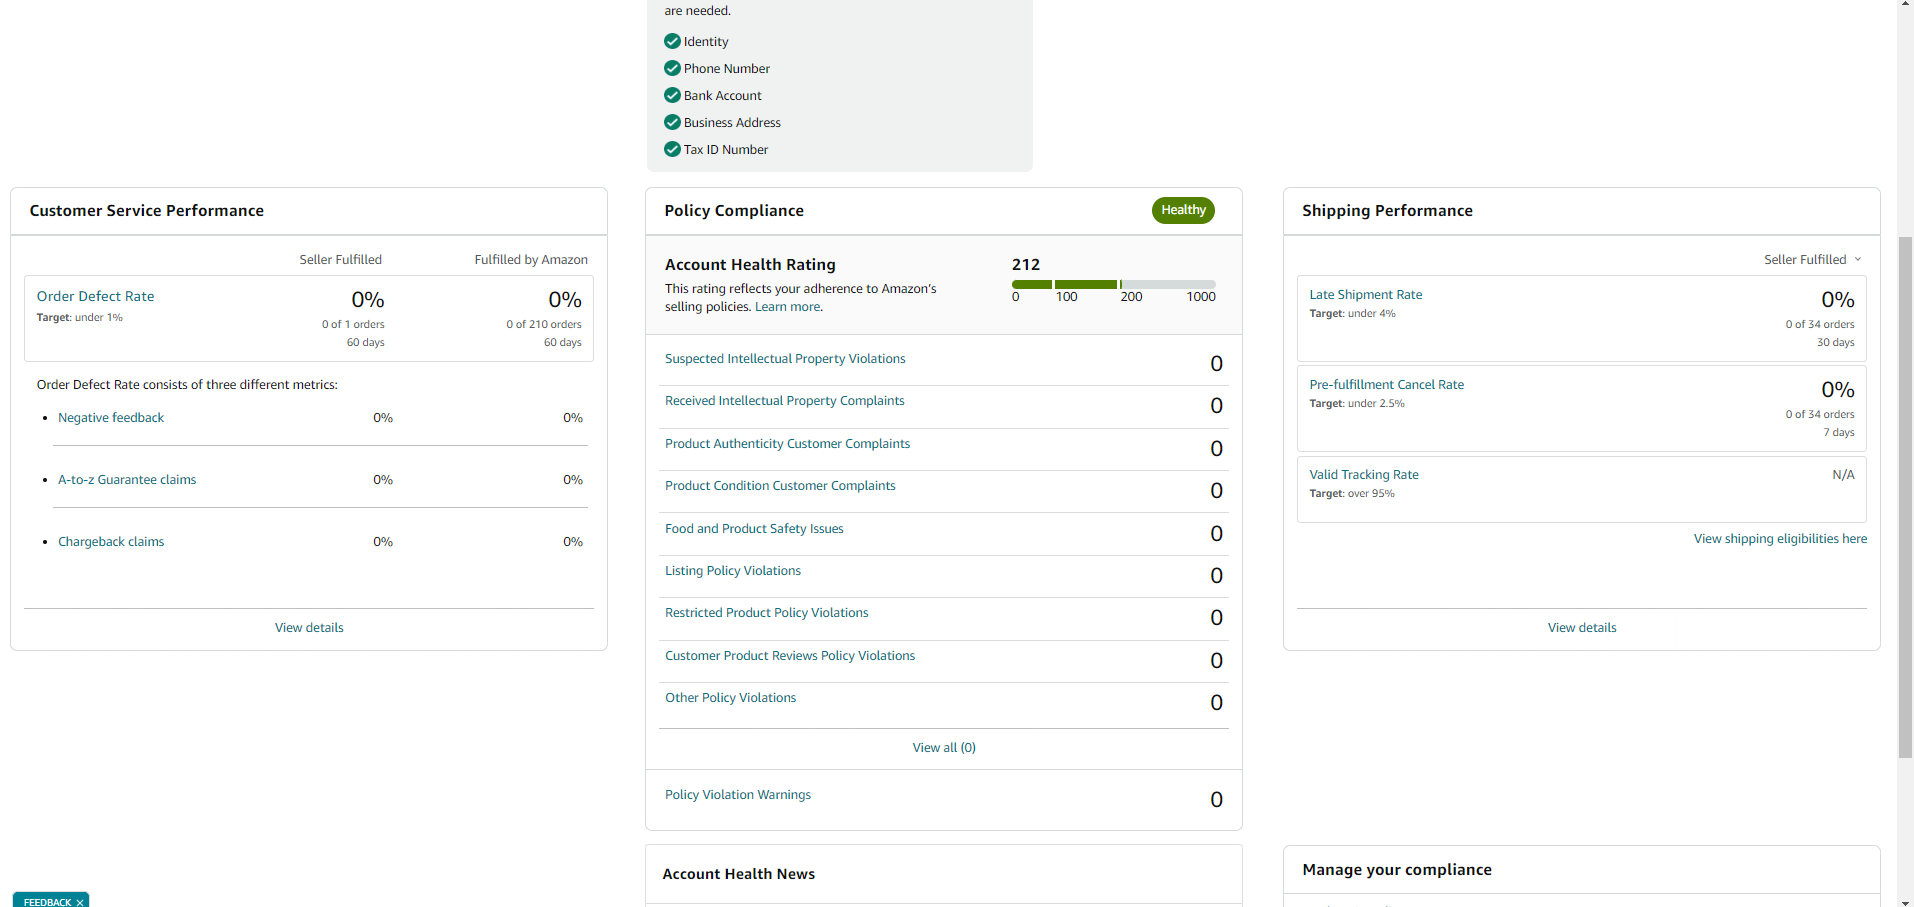View details for Shipping Performance

pyautogui.click(x=1582, y=627)
